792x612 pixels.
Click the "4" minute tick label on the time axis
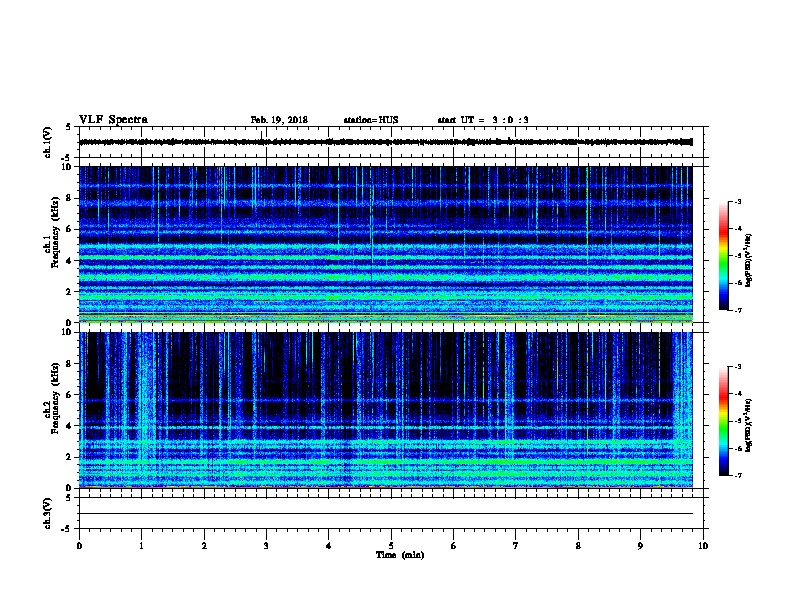point(329,546)
